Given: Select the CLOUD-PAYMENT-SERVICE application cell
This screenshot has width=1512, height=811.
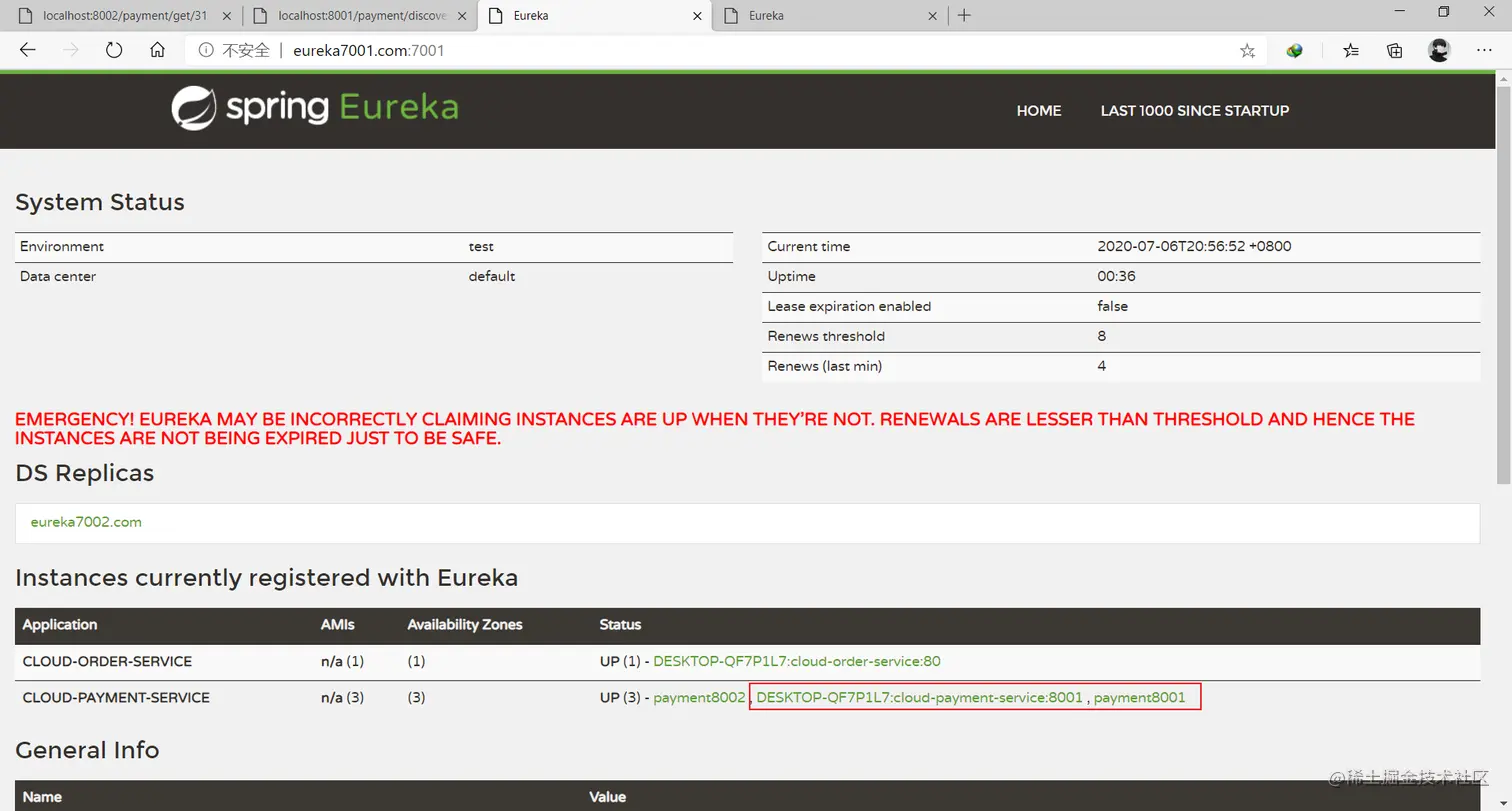Looking at the screenshot, I should coord(116,697).
